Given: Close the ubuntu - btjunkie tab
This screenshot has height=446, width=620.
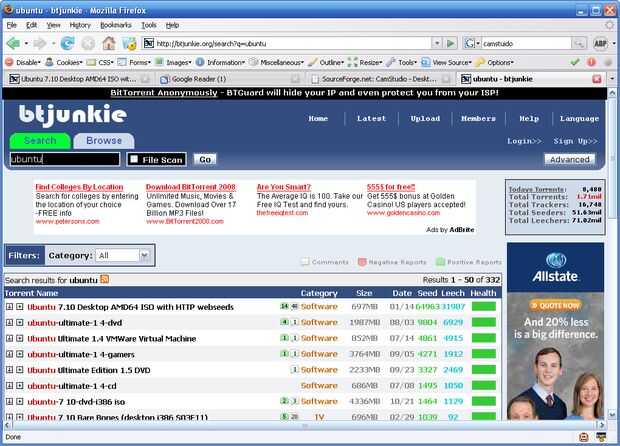Looking at the screenshot, I should click(597, 79).
